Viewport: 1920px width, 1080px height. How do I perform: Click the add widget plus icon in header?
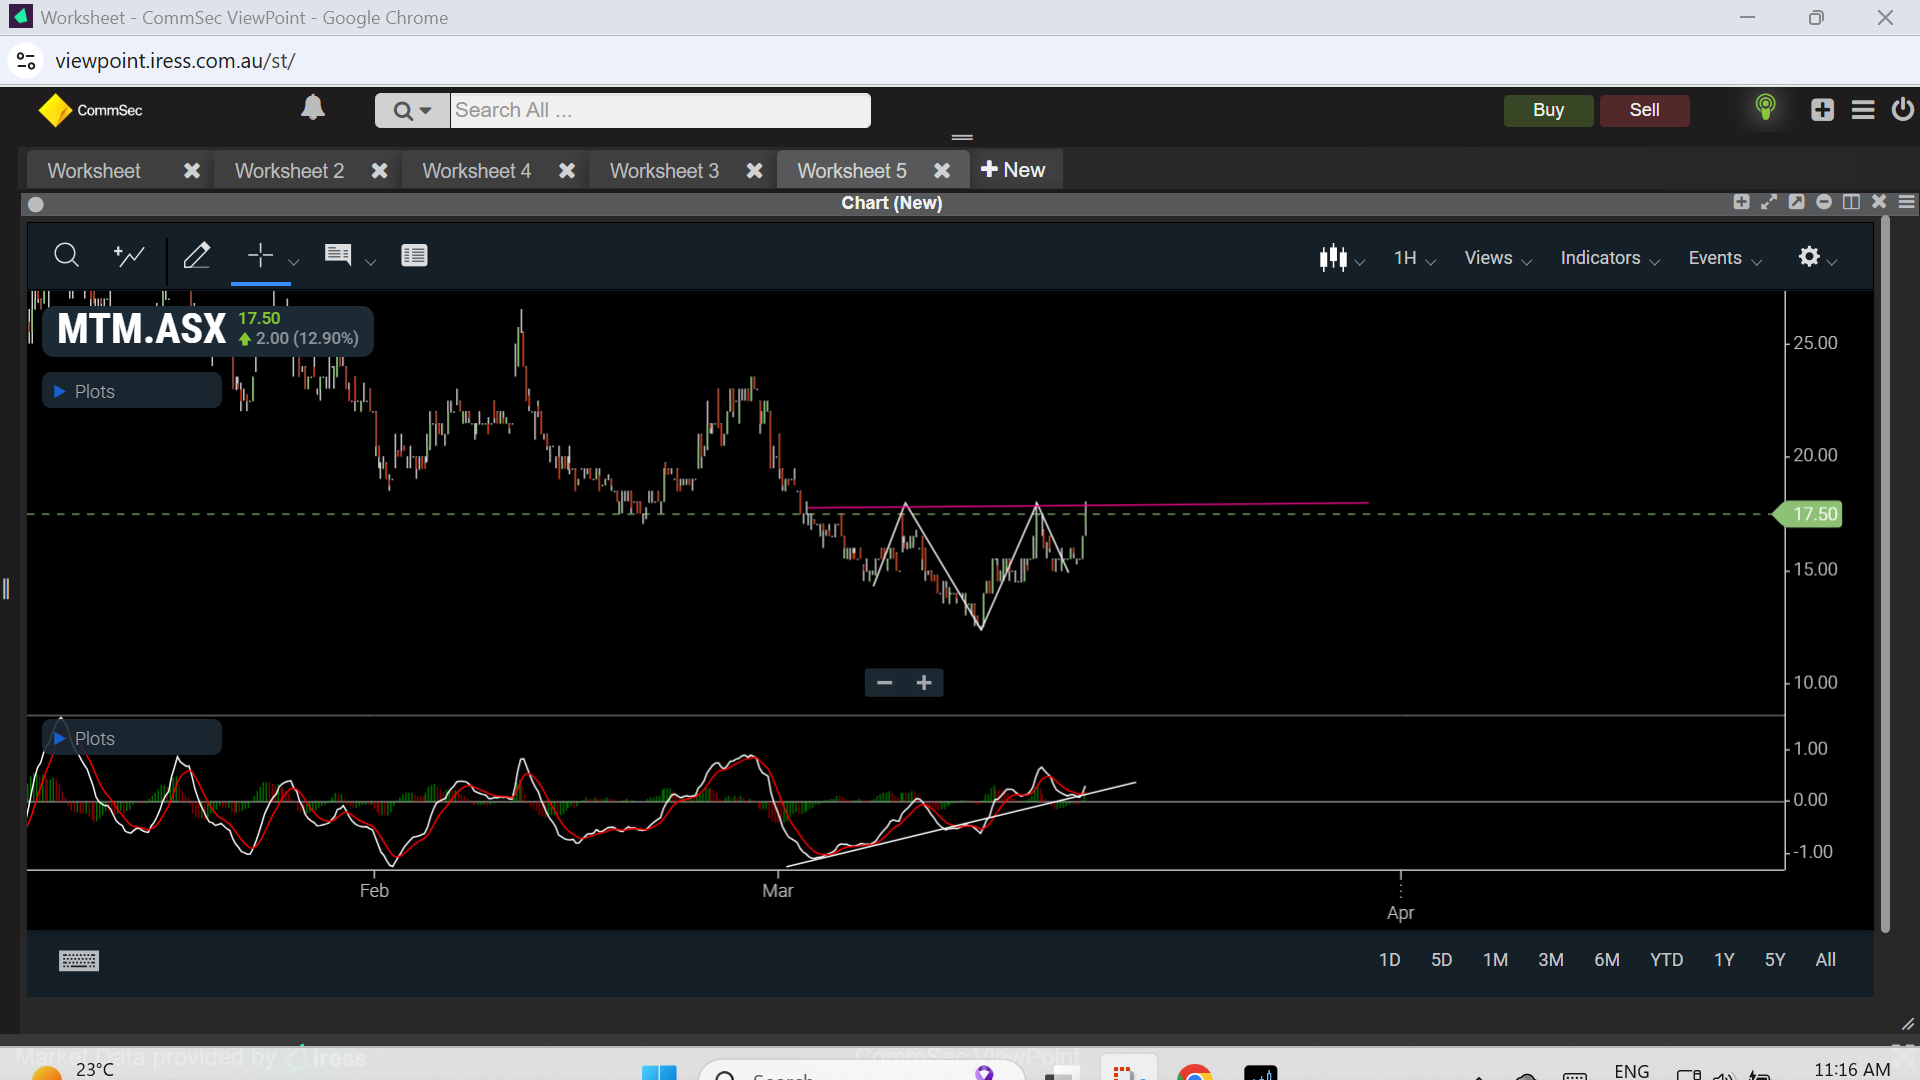click(1822, 110)
